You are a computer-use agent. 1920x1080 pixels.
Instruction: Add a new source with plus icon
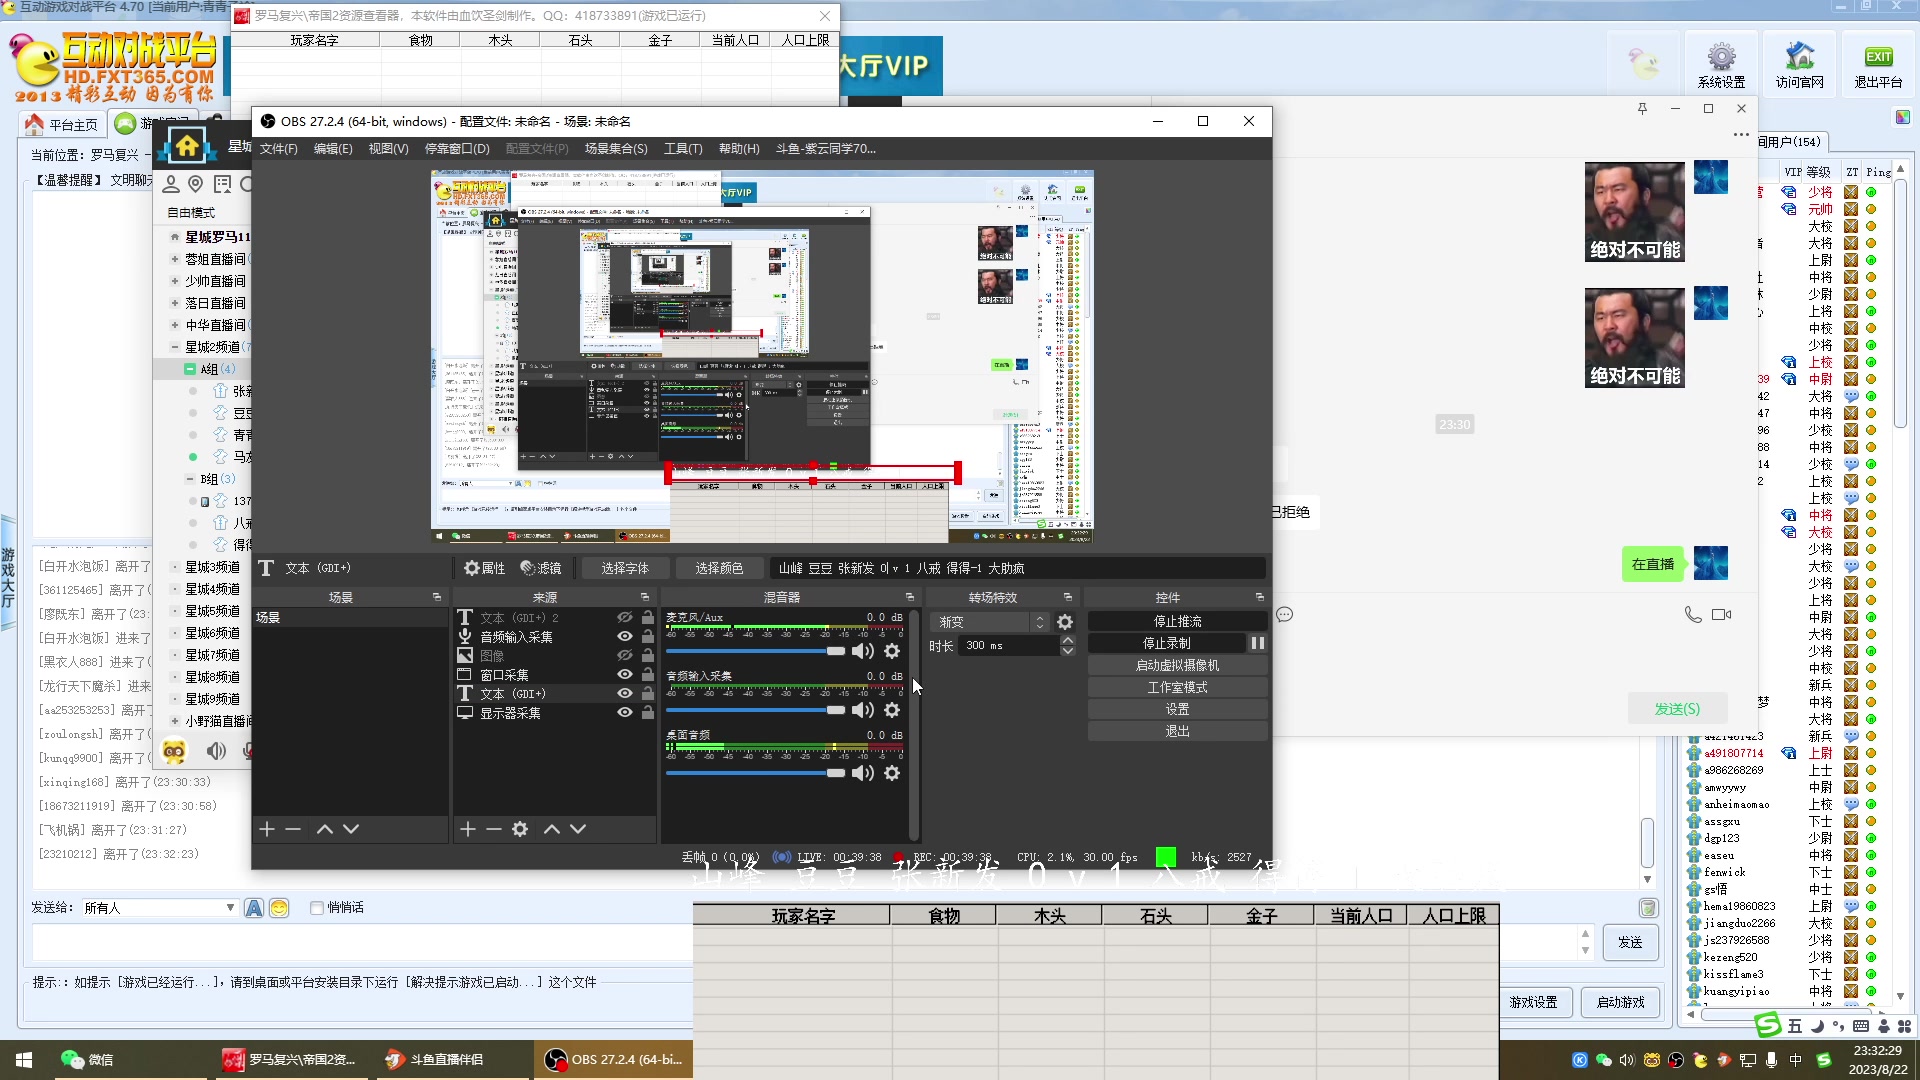(x=467, y=829)
